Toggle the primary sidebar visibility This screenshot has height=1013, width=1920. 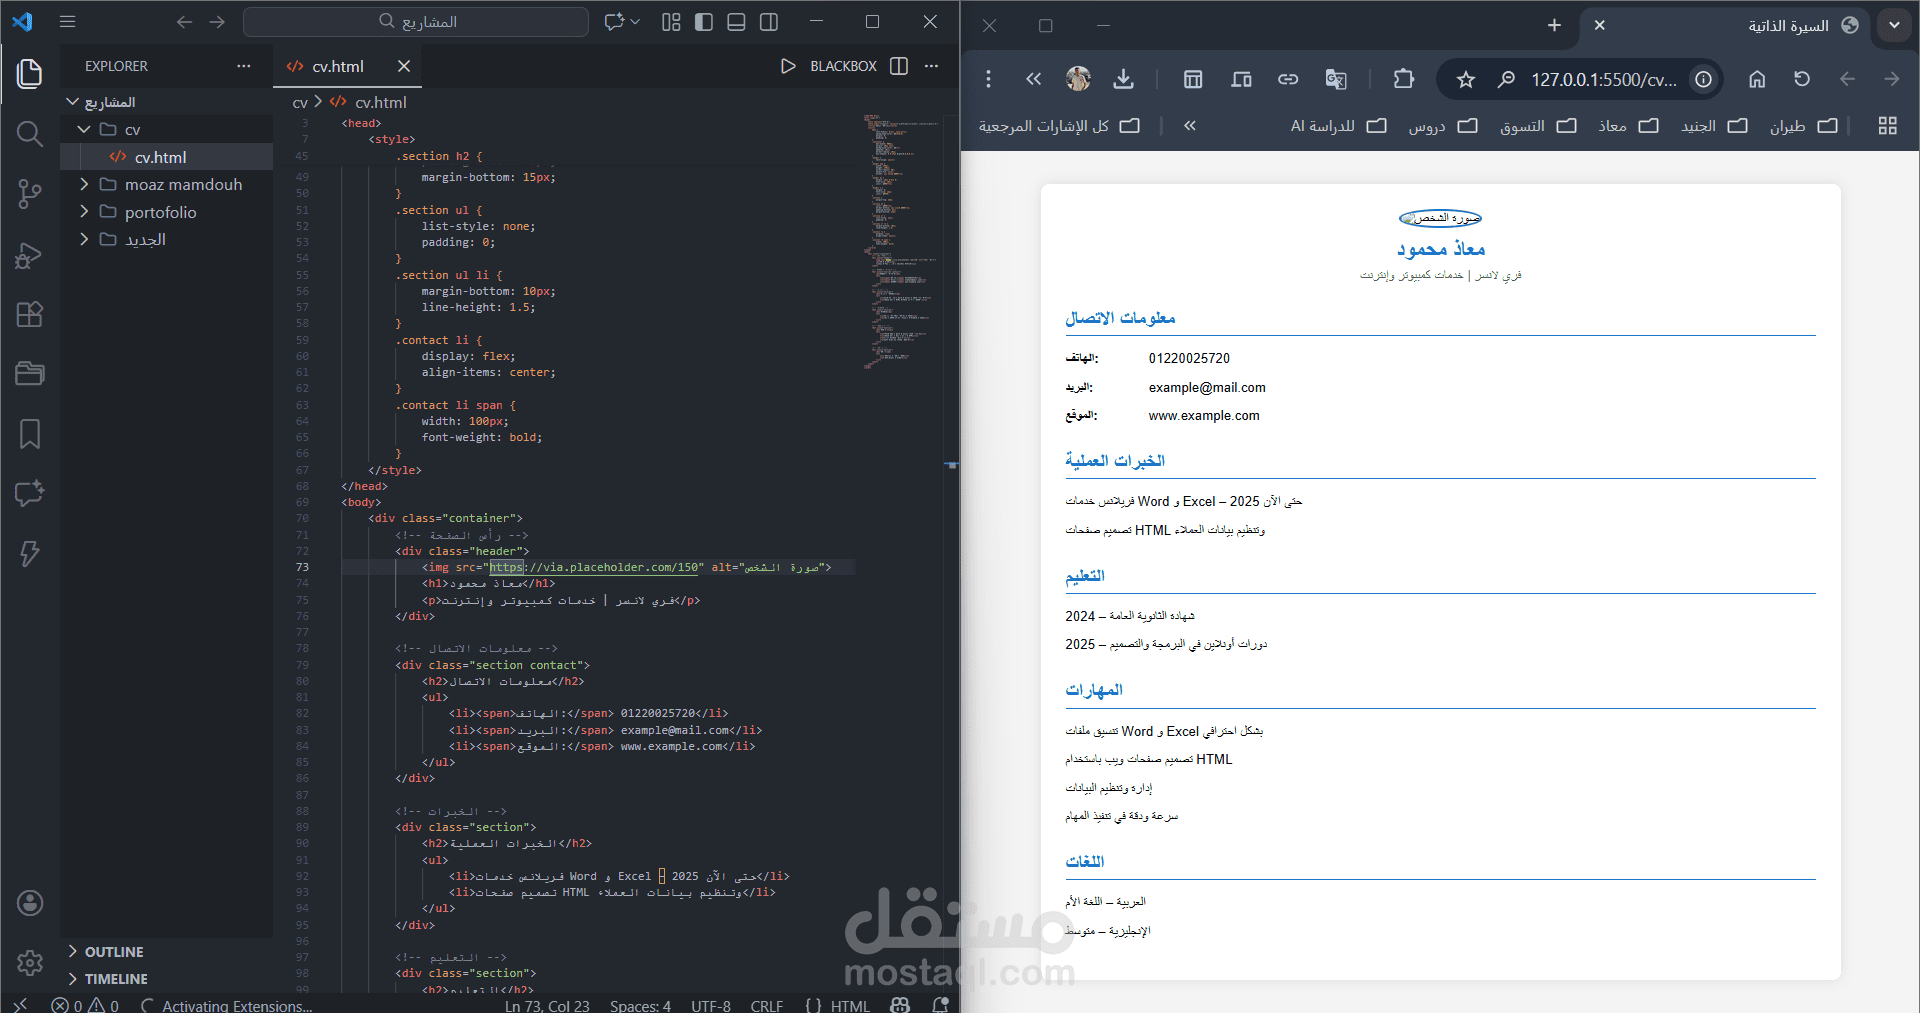704,21
